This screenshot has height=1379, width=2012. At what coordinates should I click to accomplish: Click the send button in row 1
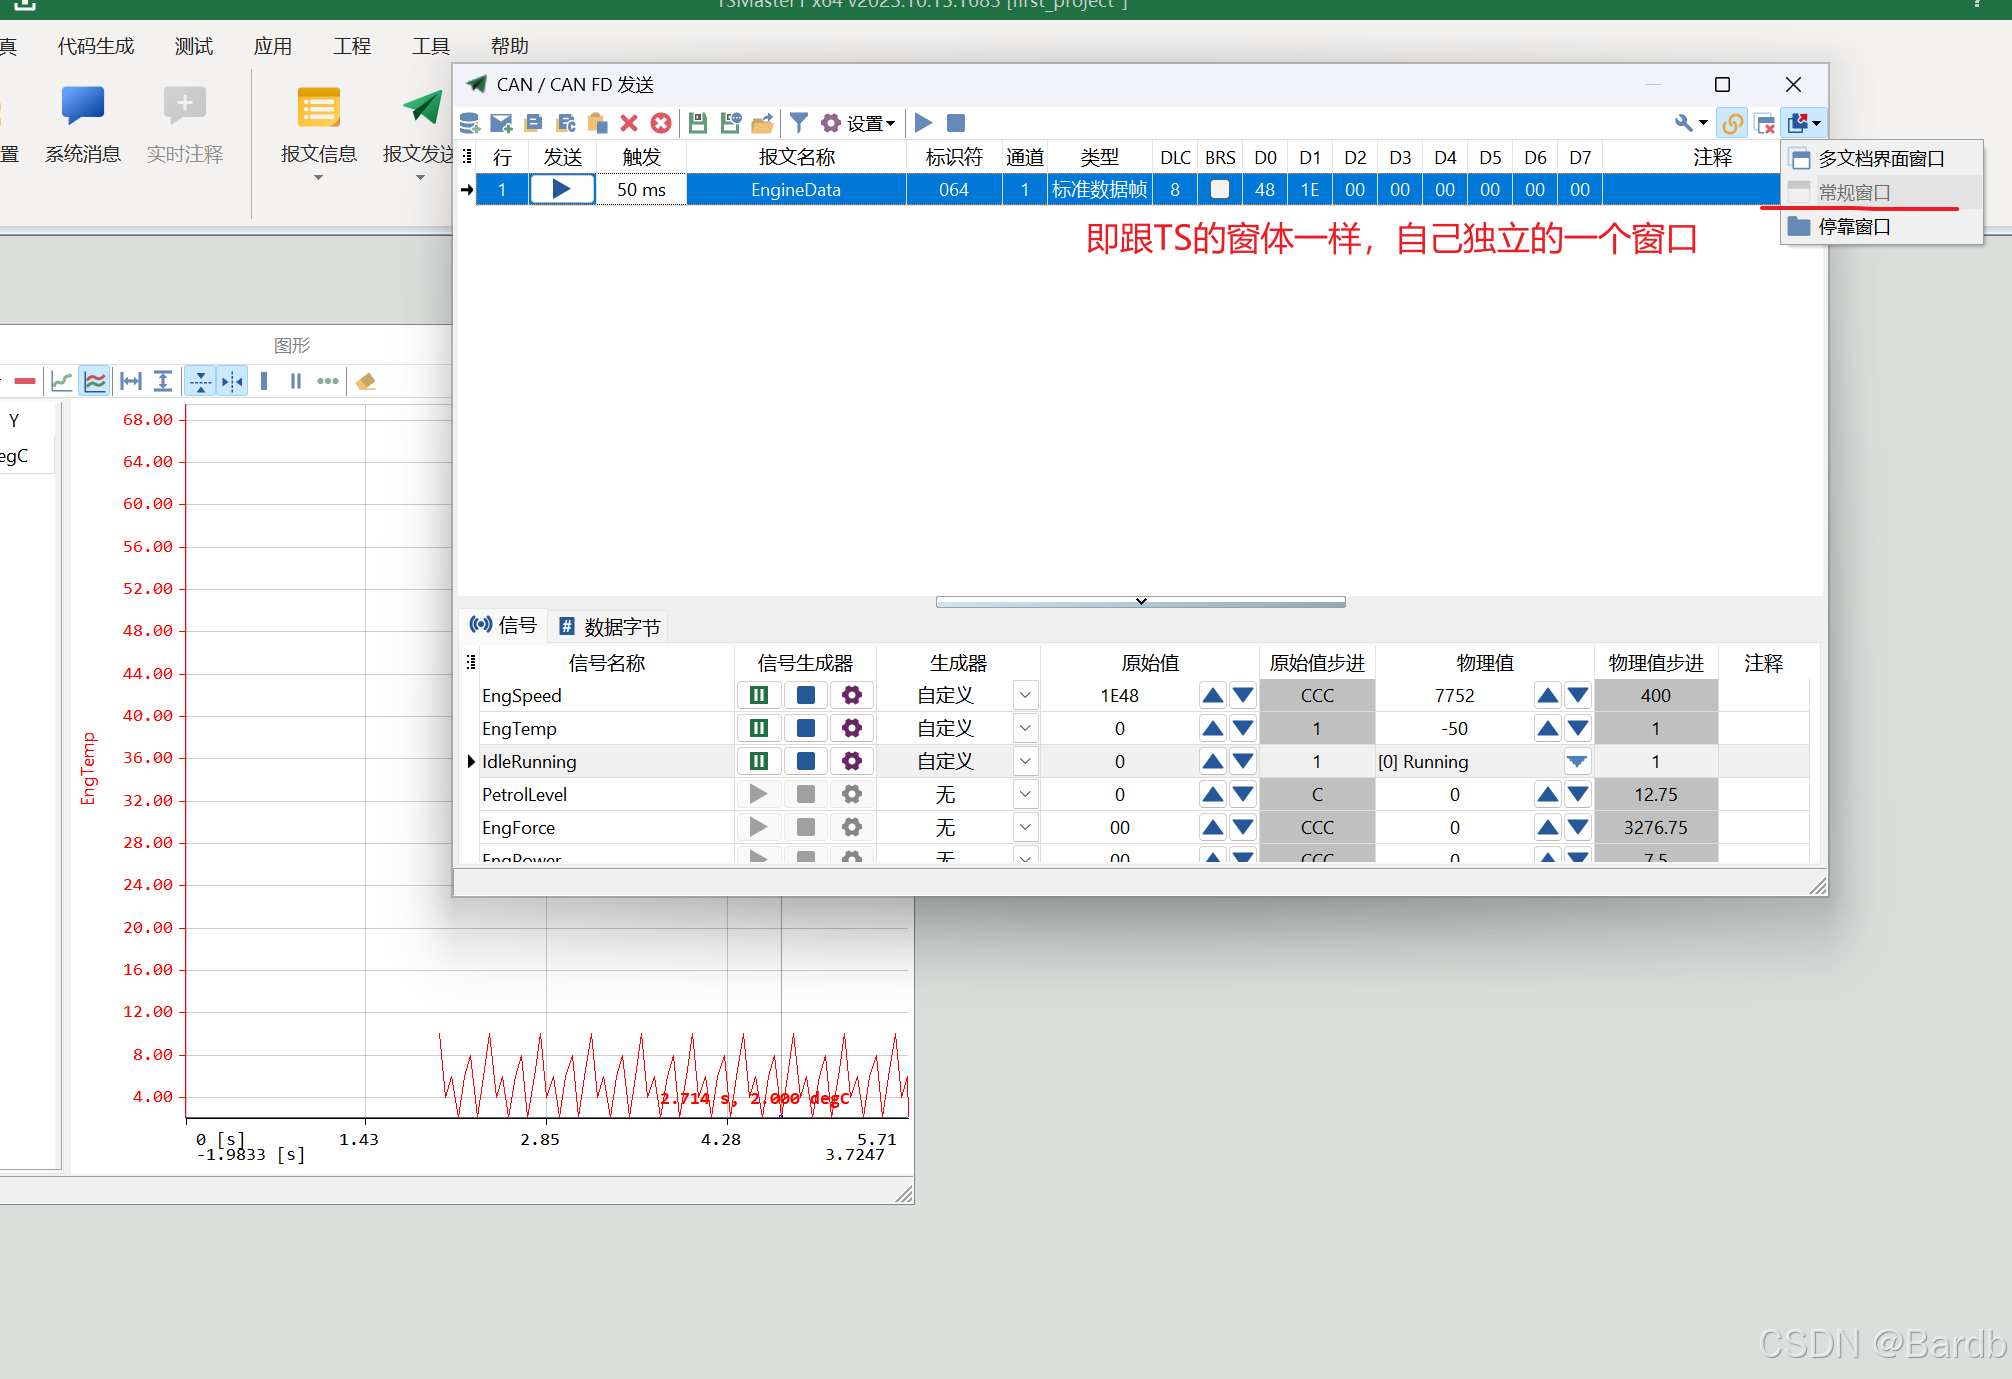pos(562,189)
